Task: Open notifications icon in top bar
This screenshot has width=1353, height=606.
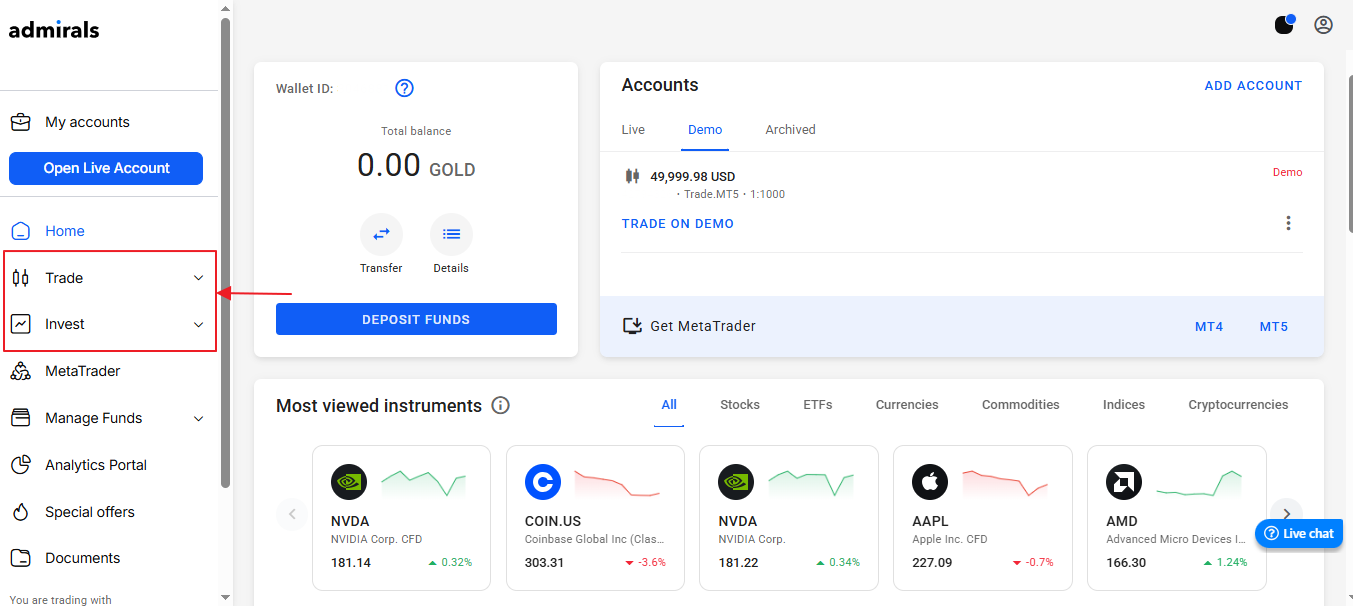Action: pos(1285,24)
